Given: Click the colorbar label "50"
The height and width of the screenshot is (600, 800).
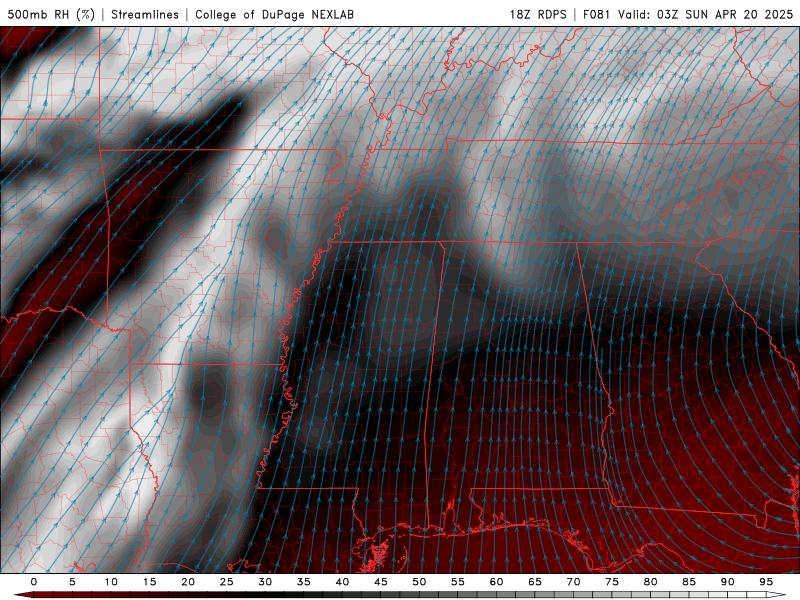Looking at the screenshot, I should (419, 582).
